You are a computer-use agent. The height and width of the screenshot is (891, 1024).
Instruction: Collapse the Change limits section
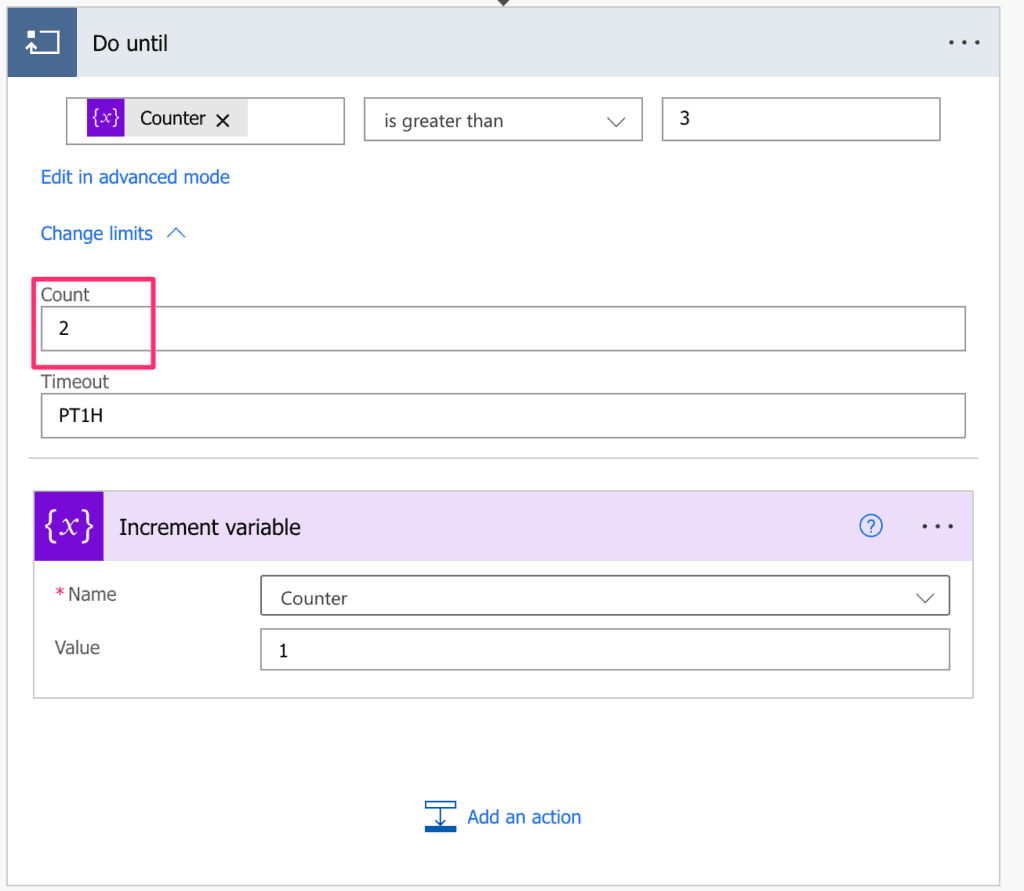[x=97, y=233]
